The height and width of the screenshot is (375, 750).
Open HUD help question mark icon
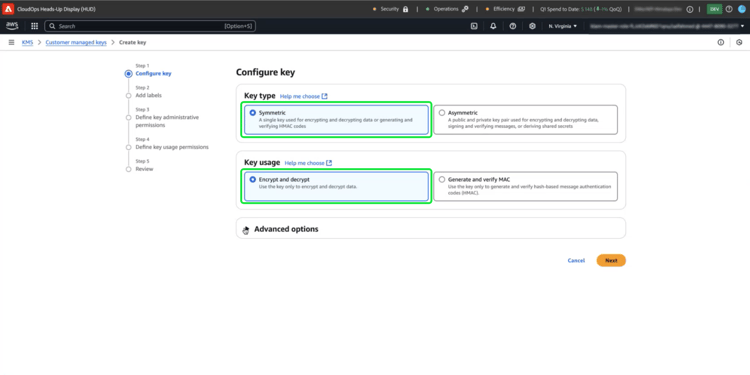(729, 9)
